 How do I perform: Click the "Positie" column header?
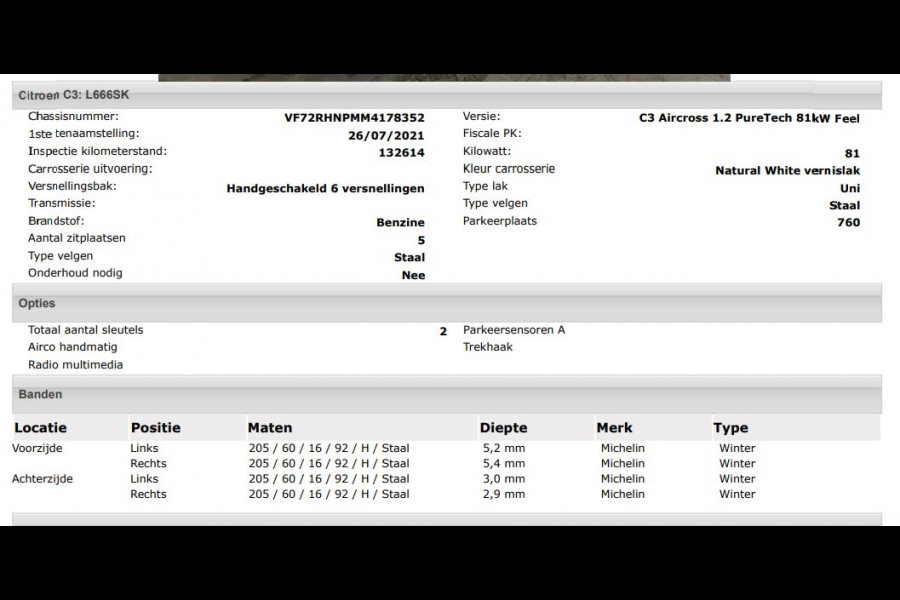[x=156, y=428]
